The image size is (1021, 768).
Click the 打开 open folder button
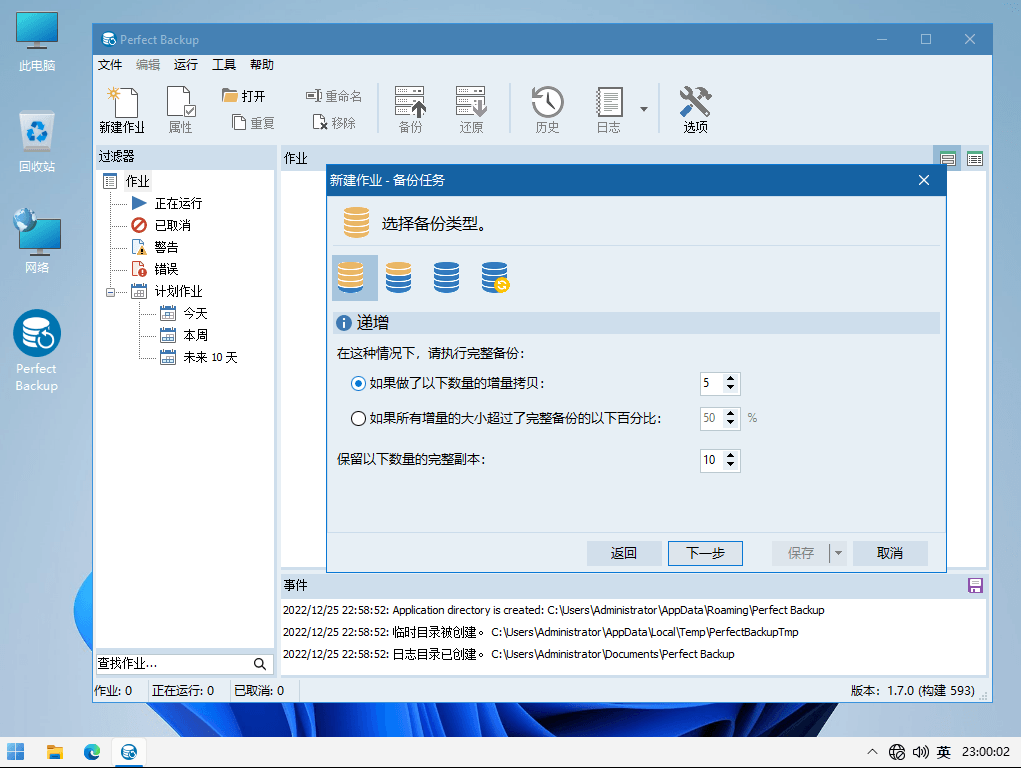click(244, 96)
